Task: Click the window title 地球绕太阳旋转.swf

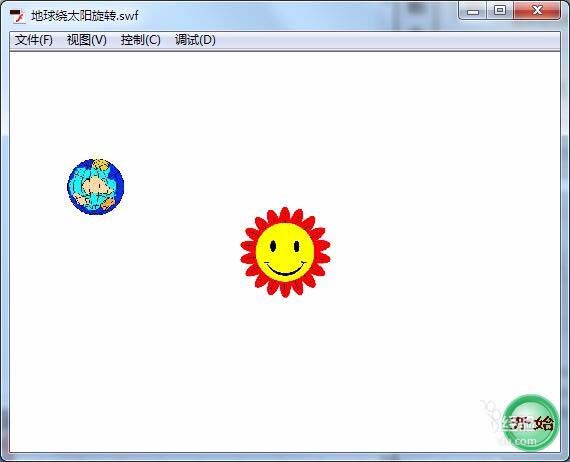Action: click(85, 16)
